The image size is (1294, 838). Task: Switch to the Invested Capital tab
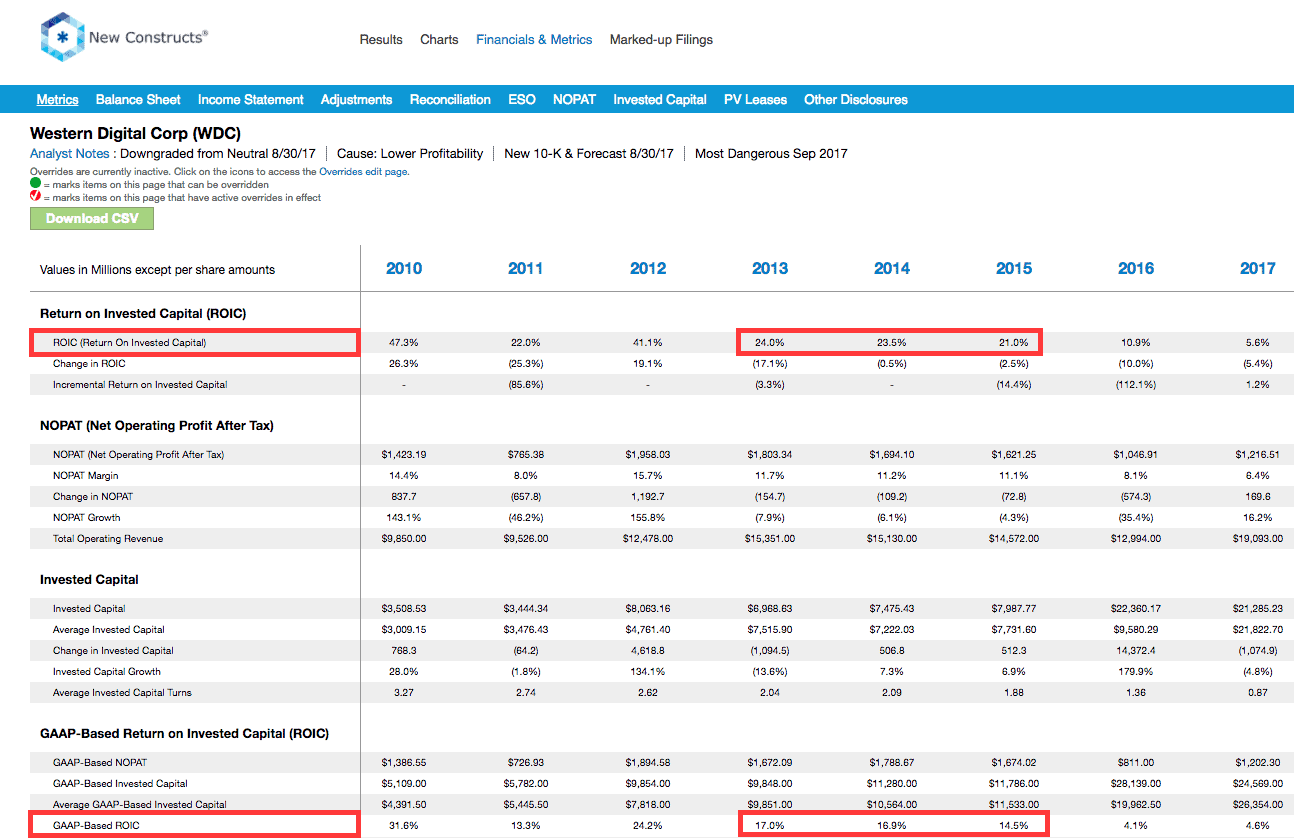tap(660, 99)
